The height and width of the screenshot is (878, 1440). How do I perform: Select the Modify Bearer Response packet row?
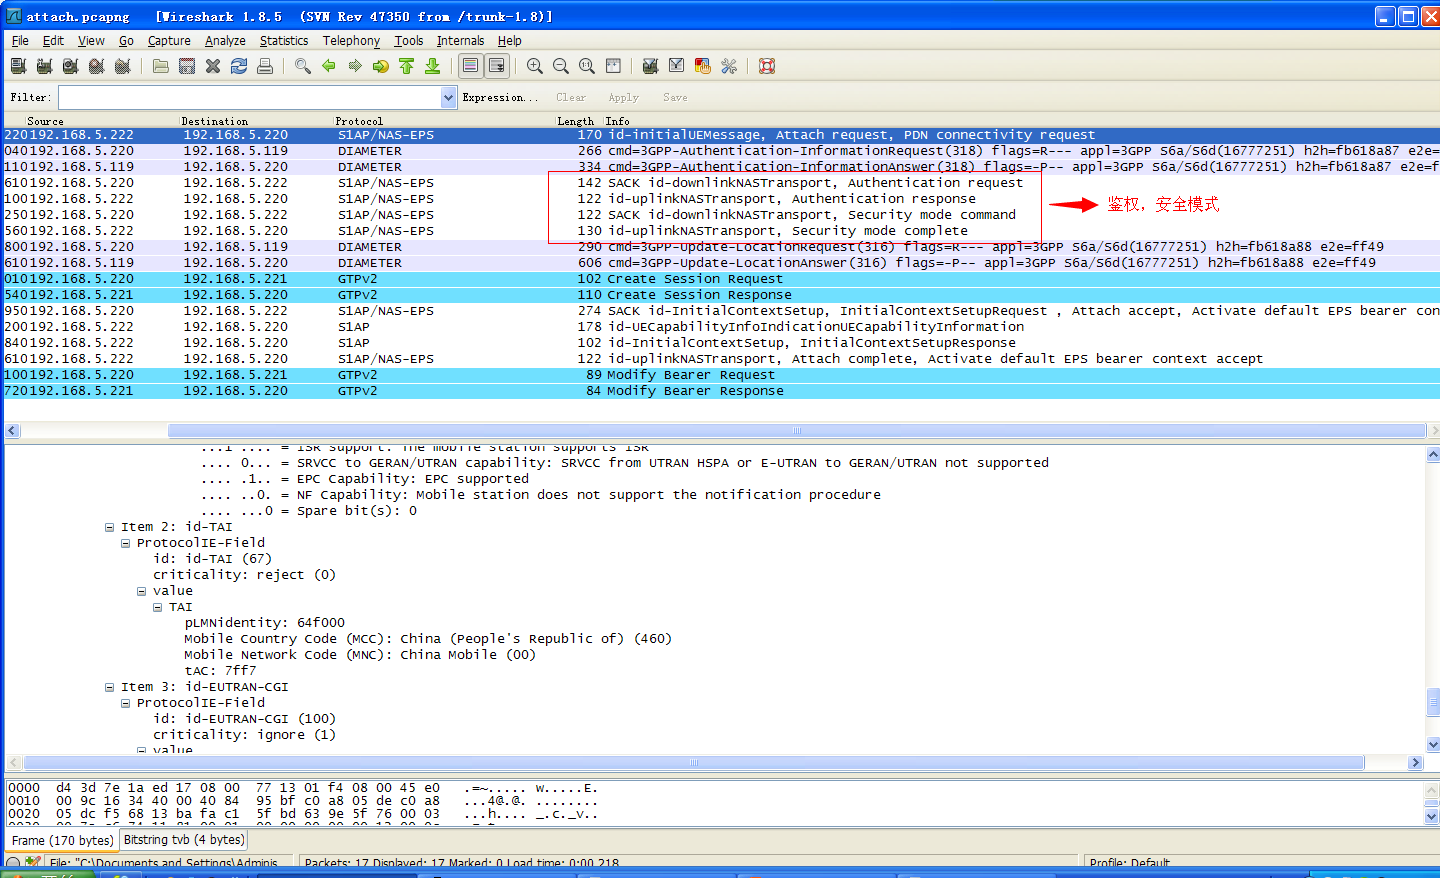pos(720,391)
